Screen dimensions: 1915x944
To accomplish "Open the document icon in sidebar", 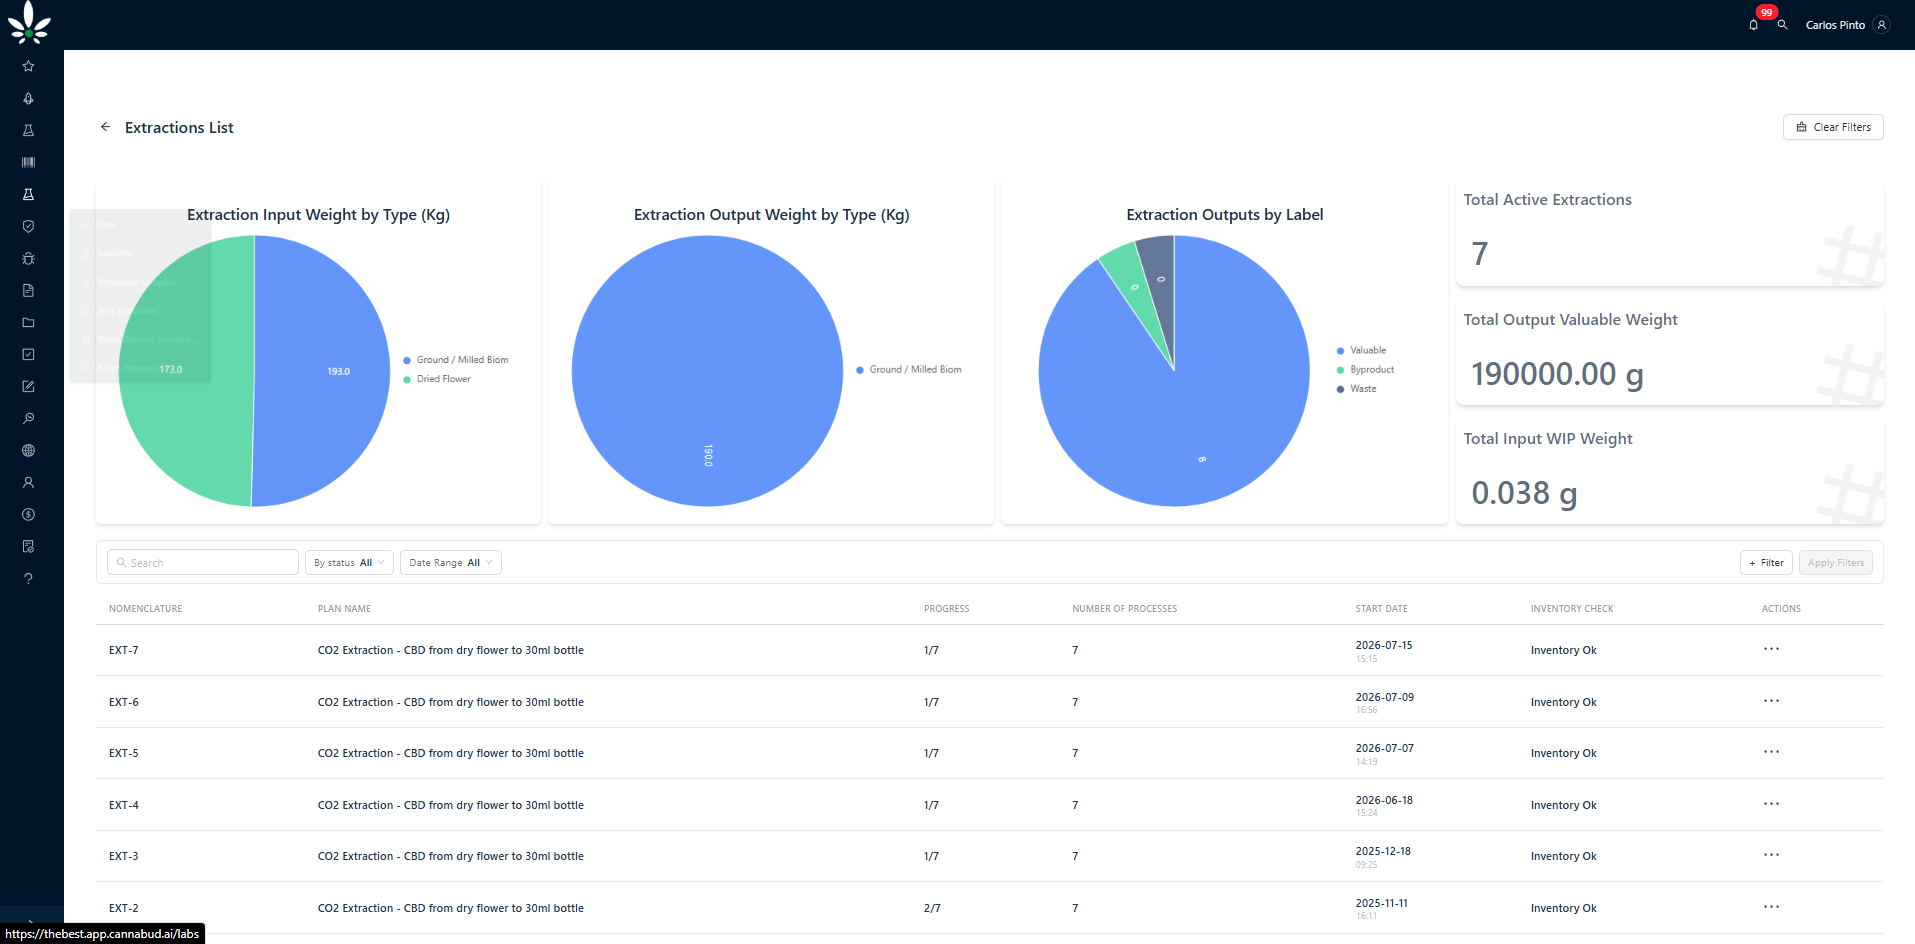I will point(28,290).
